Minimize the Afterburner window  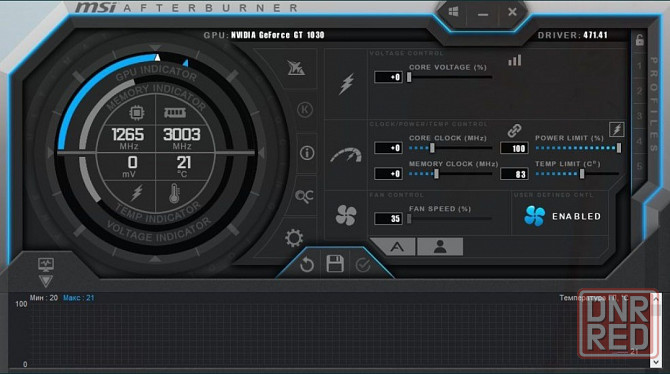[x=483, y=14]
